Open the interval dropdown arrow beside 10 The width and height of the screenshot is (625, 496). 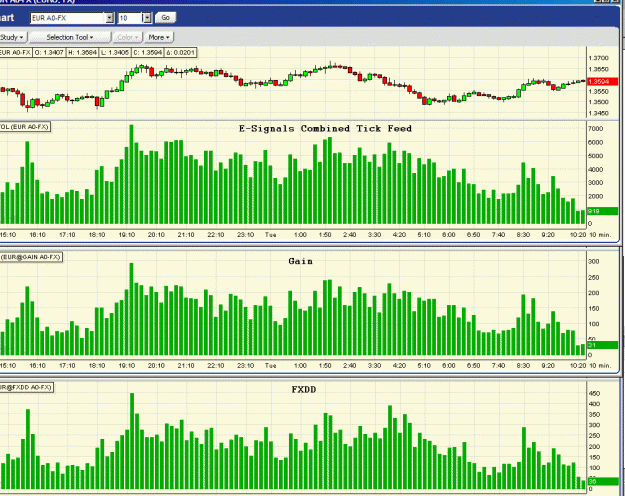click(147, 18)
